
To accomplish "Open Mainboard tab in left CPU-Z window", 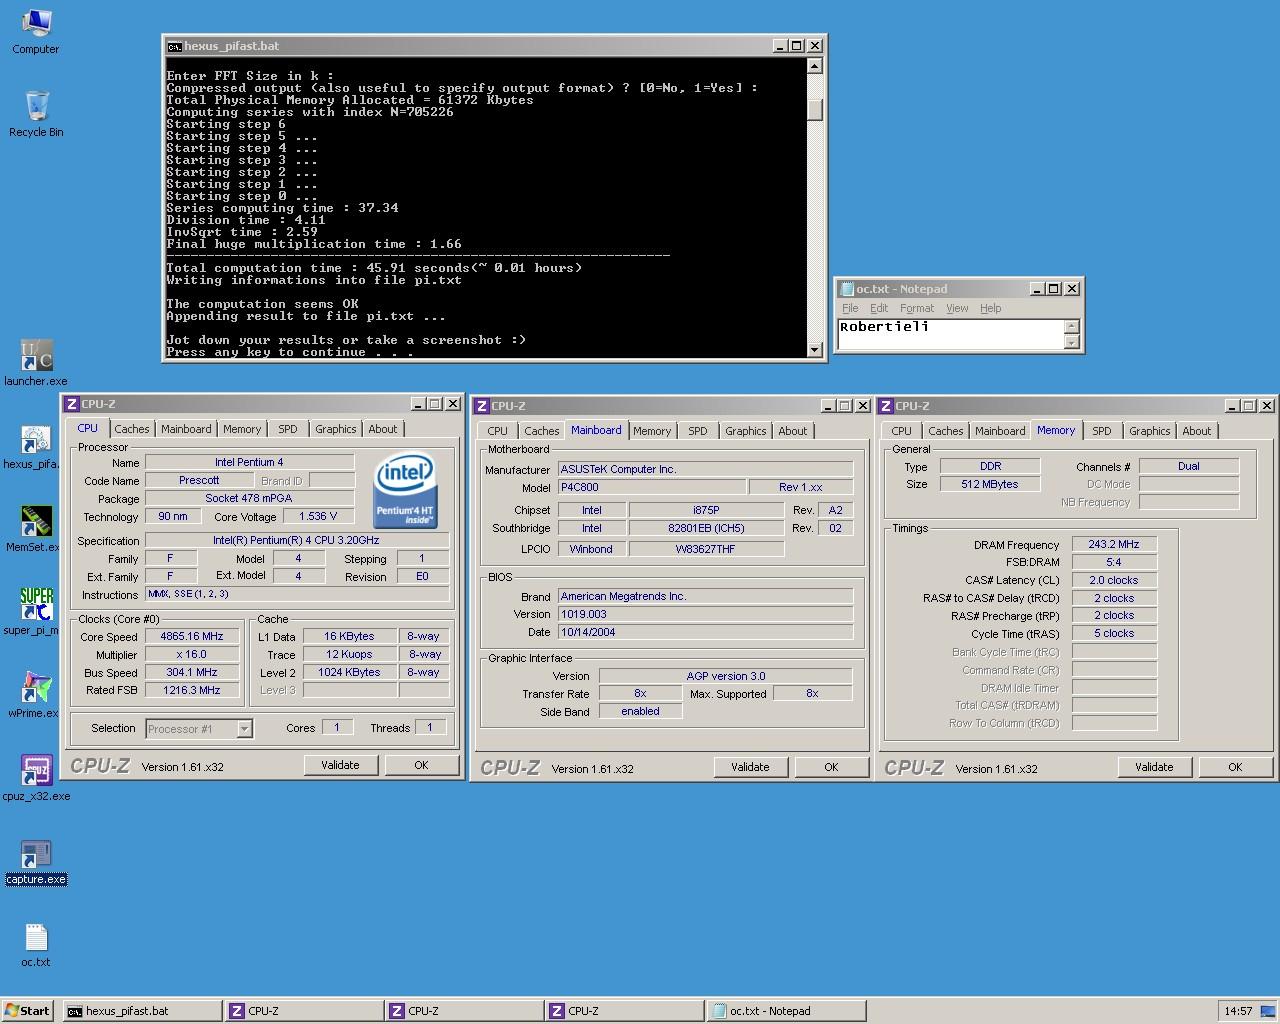I will [x=186, y=429].
